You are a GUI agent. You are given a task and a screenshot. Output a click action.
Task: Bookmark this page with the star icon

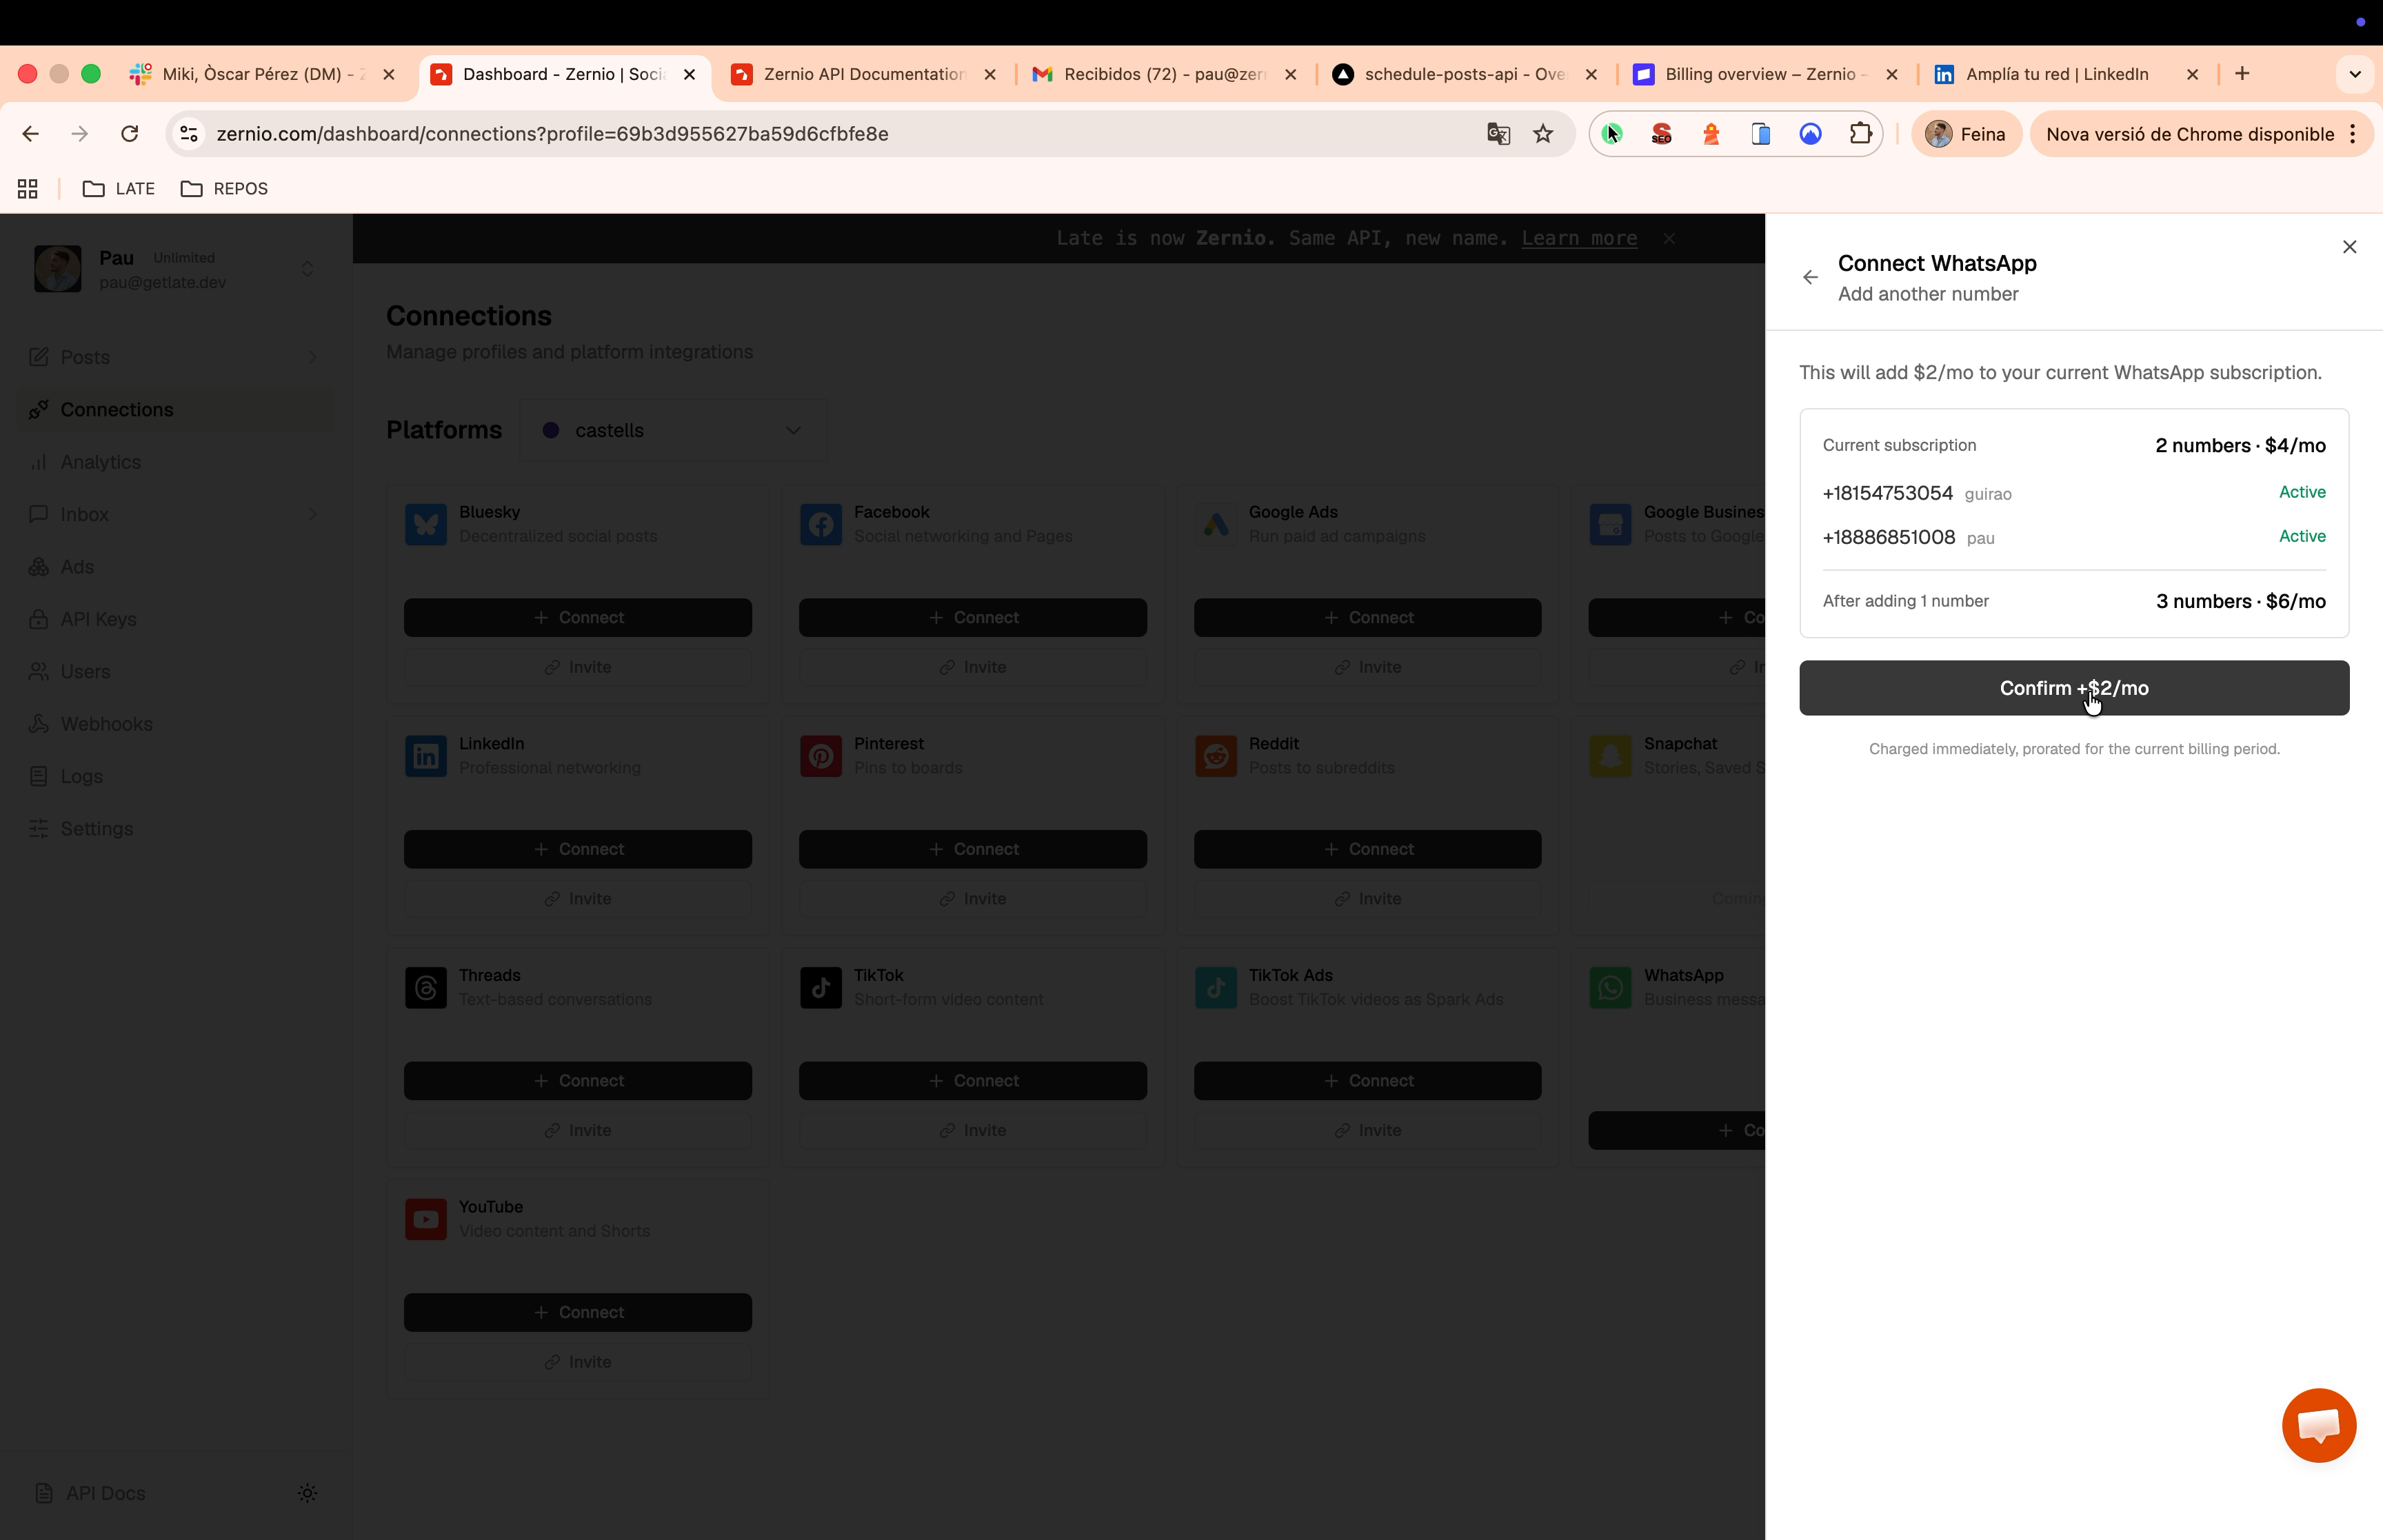[1543, 134]
